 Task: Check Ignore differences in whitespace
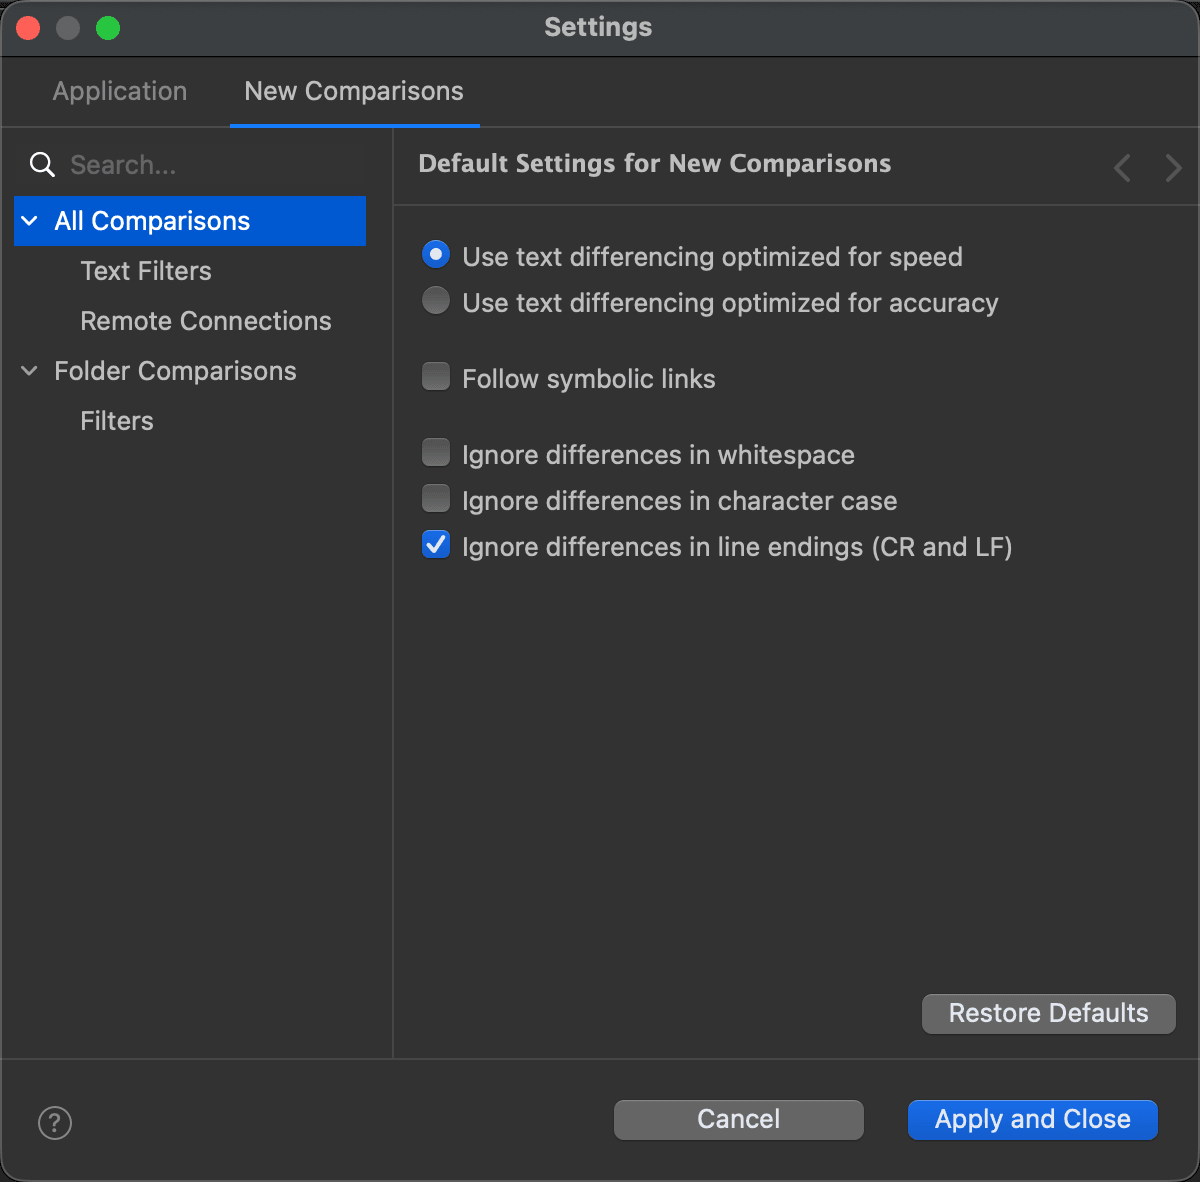click(x=436, y=453)
